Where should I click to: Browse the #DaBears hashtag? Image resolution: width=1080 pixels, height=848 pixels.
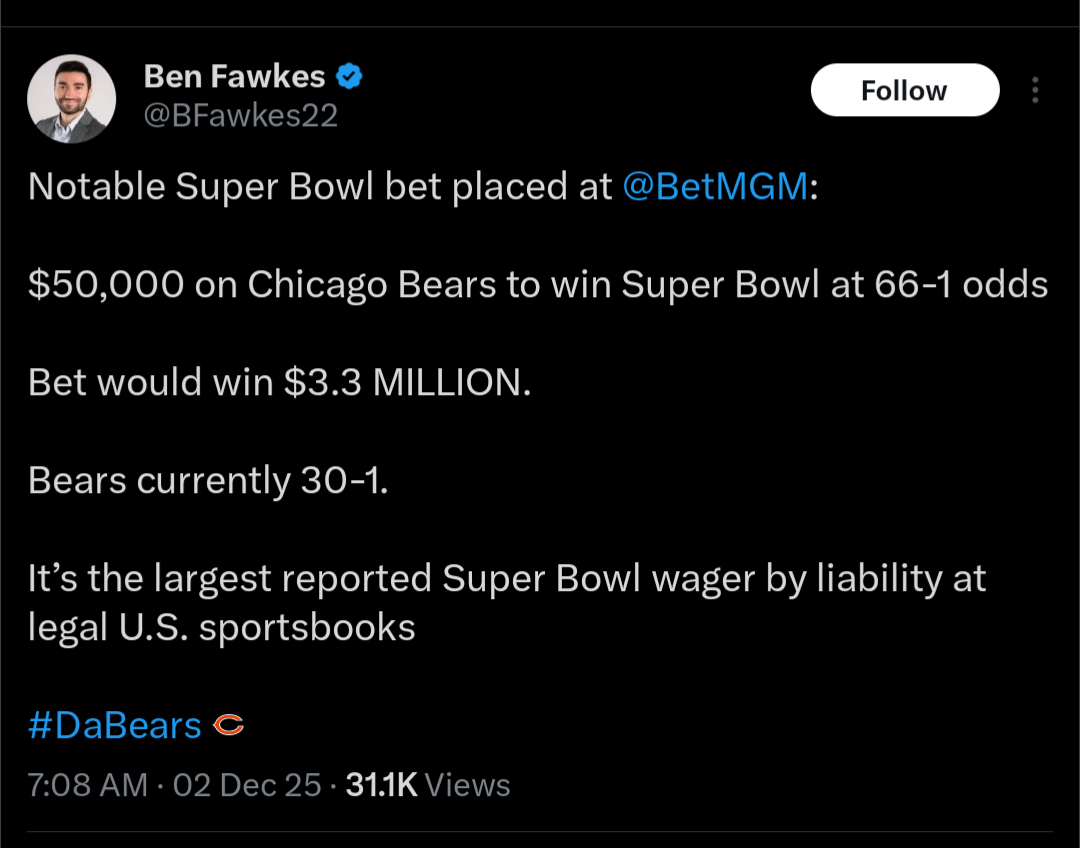coord(113,724)
